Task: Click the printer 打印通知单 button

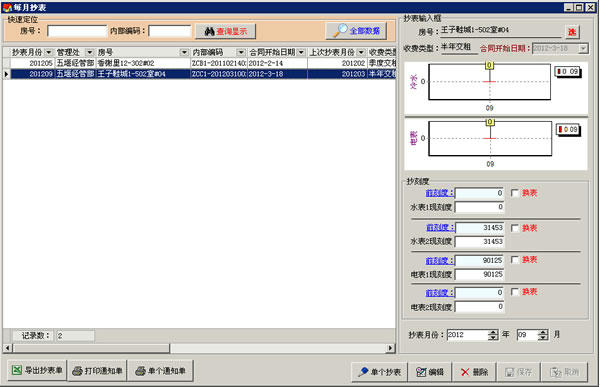Action: tap(97, 371)
